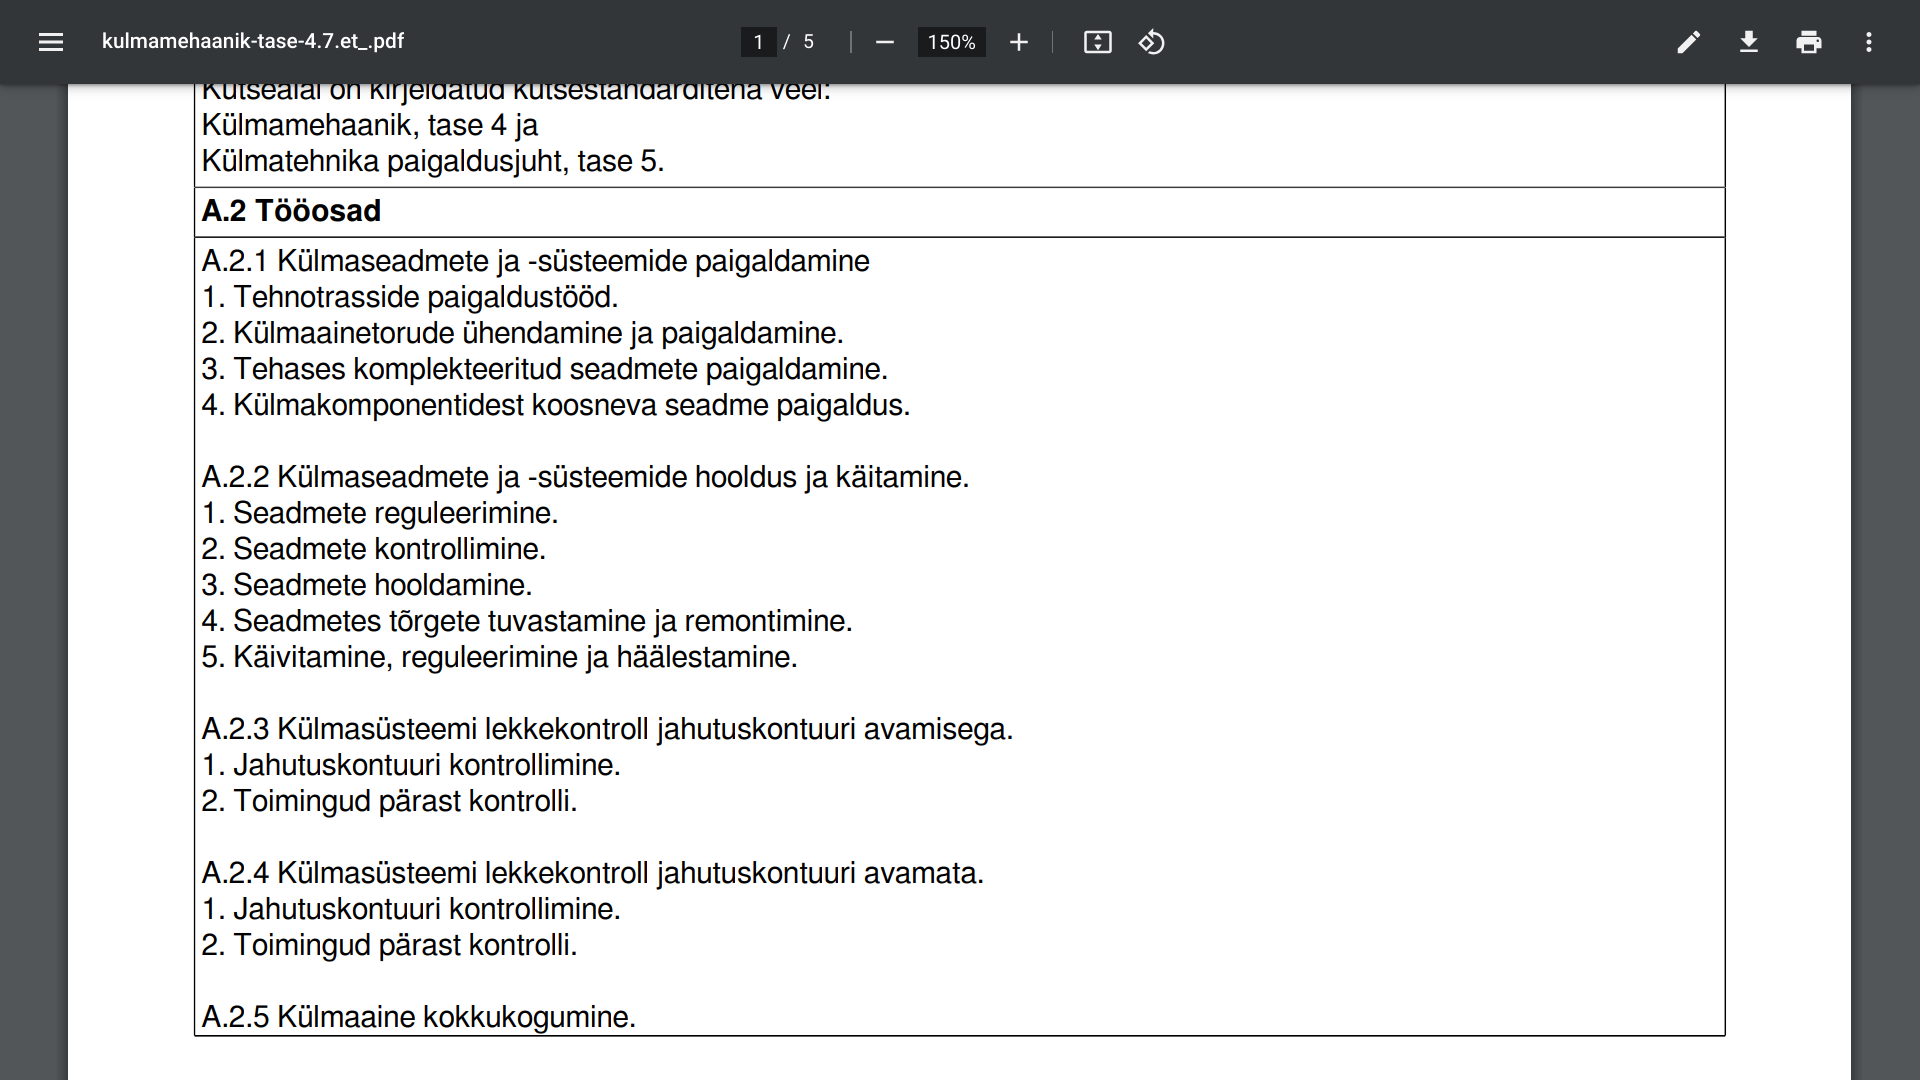This screenshot has height=1080, width=1920.
Task: Click the kulmamehaanik-tase-4.7.et_.pdf file title
Action: tap(253, 41)
